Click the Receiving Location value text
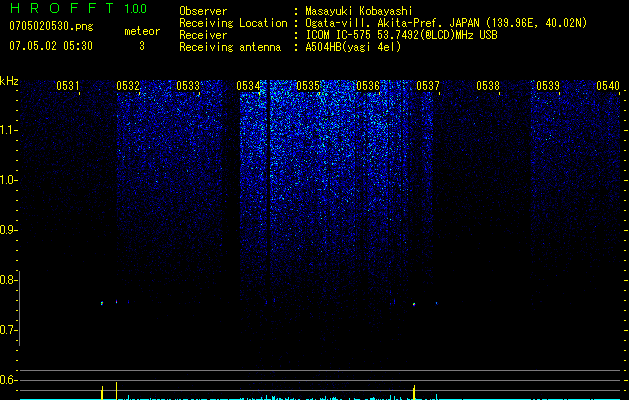This screenshot has width=629, height=400. pyautogui.click(x=446, y=23)
